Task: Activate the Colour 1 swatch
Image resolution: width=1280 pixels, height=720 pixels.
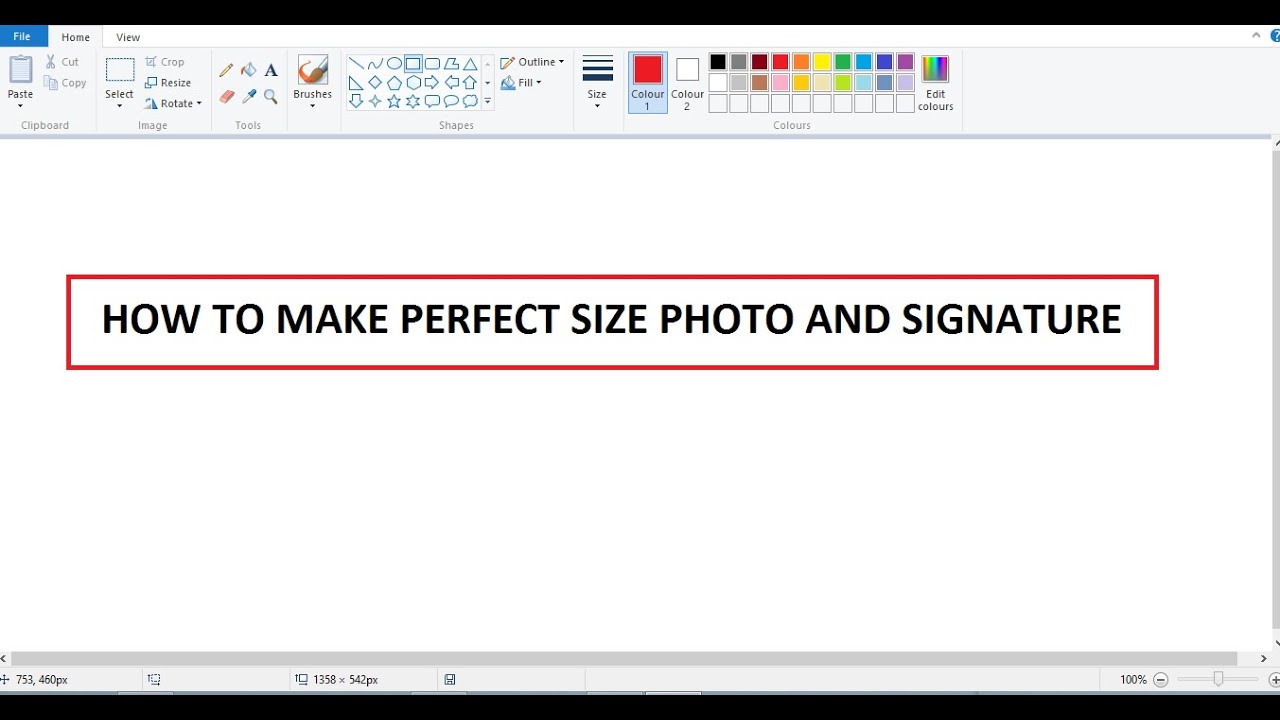Action: click(x=648, y=82)
